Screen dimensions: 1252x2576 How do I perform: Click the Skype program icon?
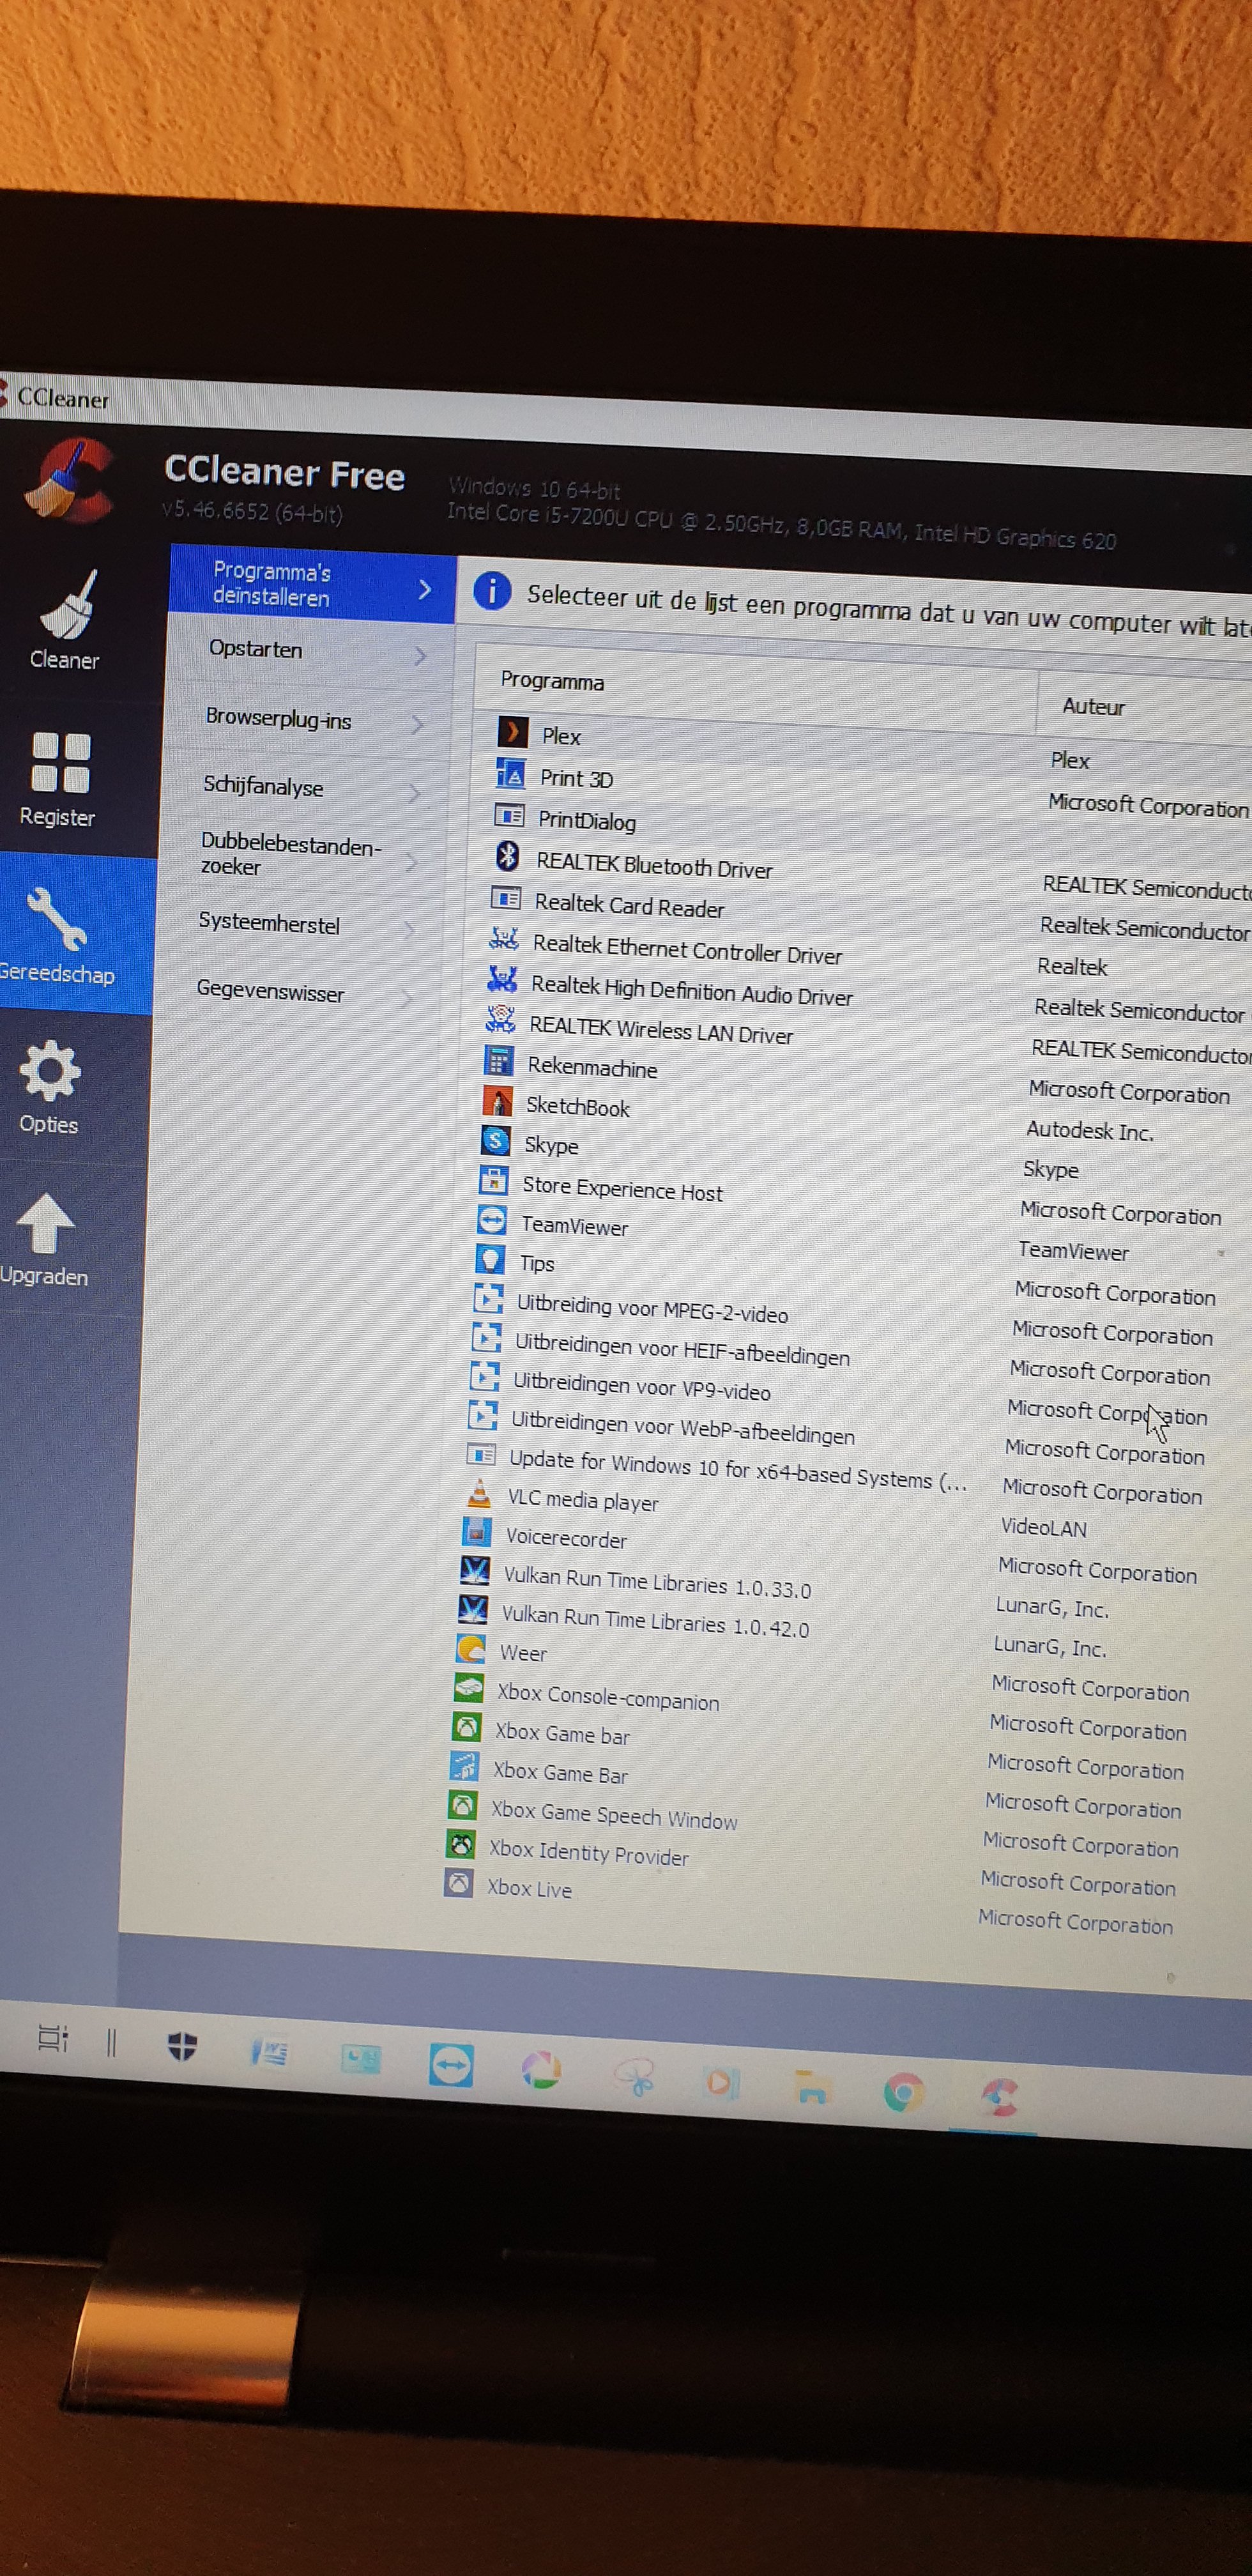(x=495, y=1140)
